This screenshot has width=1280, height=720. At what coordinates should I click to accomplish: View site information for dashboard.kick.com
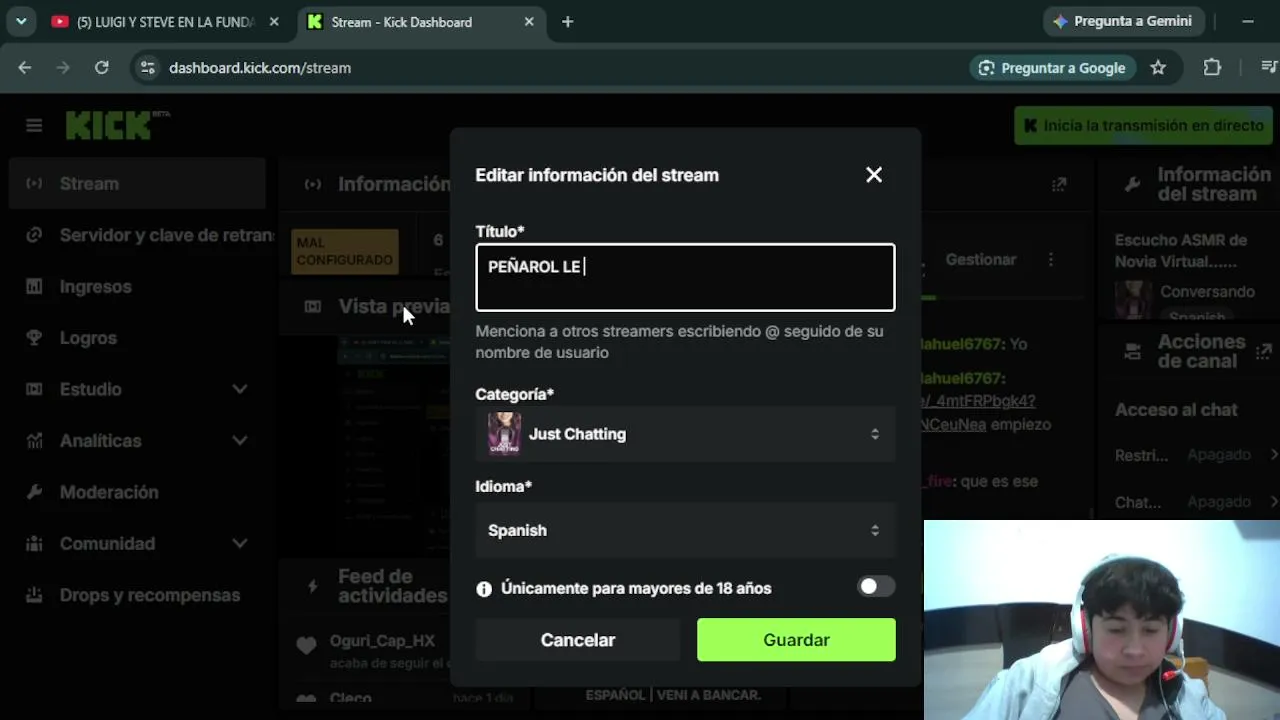(x=148, y=68)
